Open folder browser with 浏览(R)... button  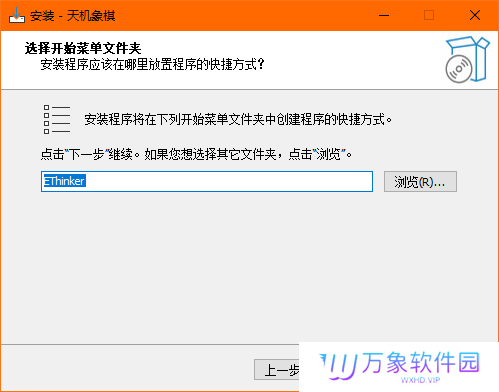[420, 182]
